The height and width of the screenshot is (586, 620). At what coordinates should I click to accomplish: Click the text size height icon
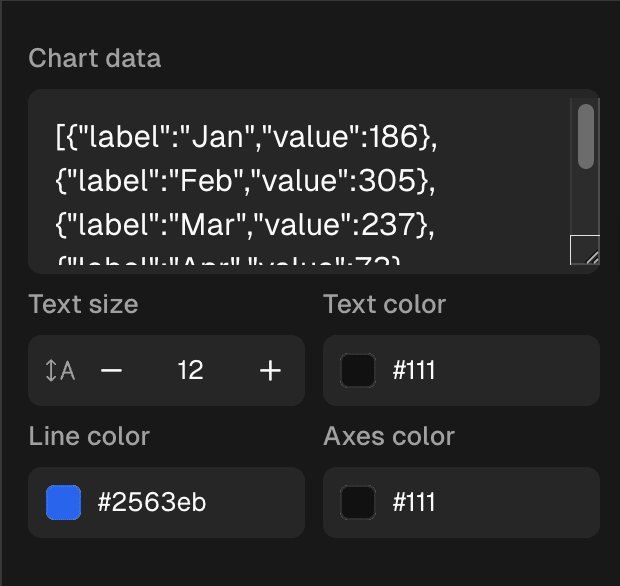click(x=60, y=371)
